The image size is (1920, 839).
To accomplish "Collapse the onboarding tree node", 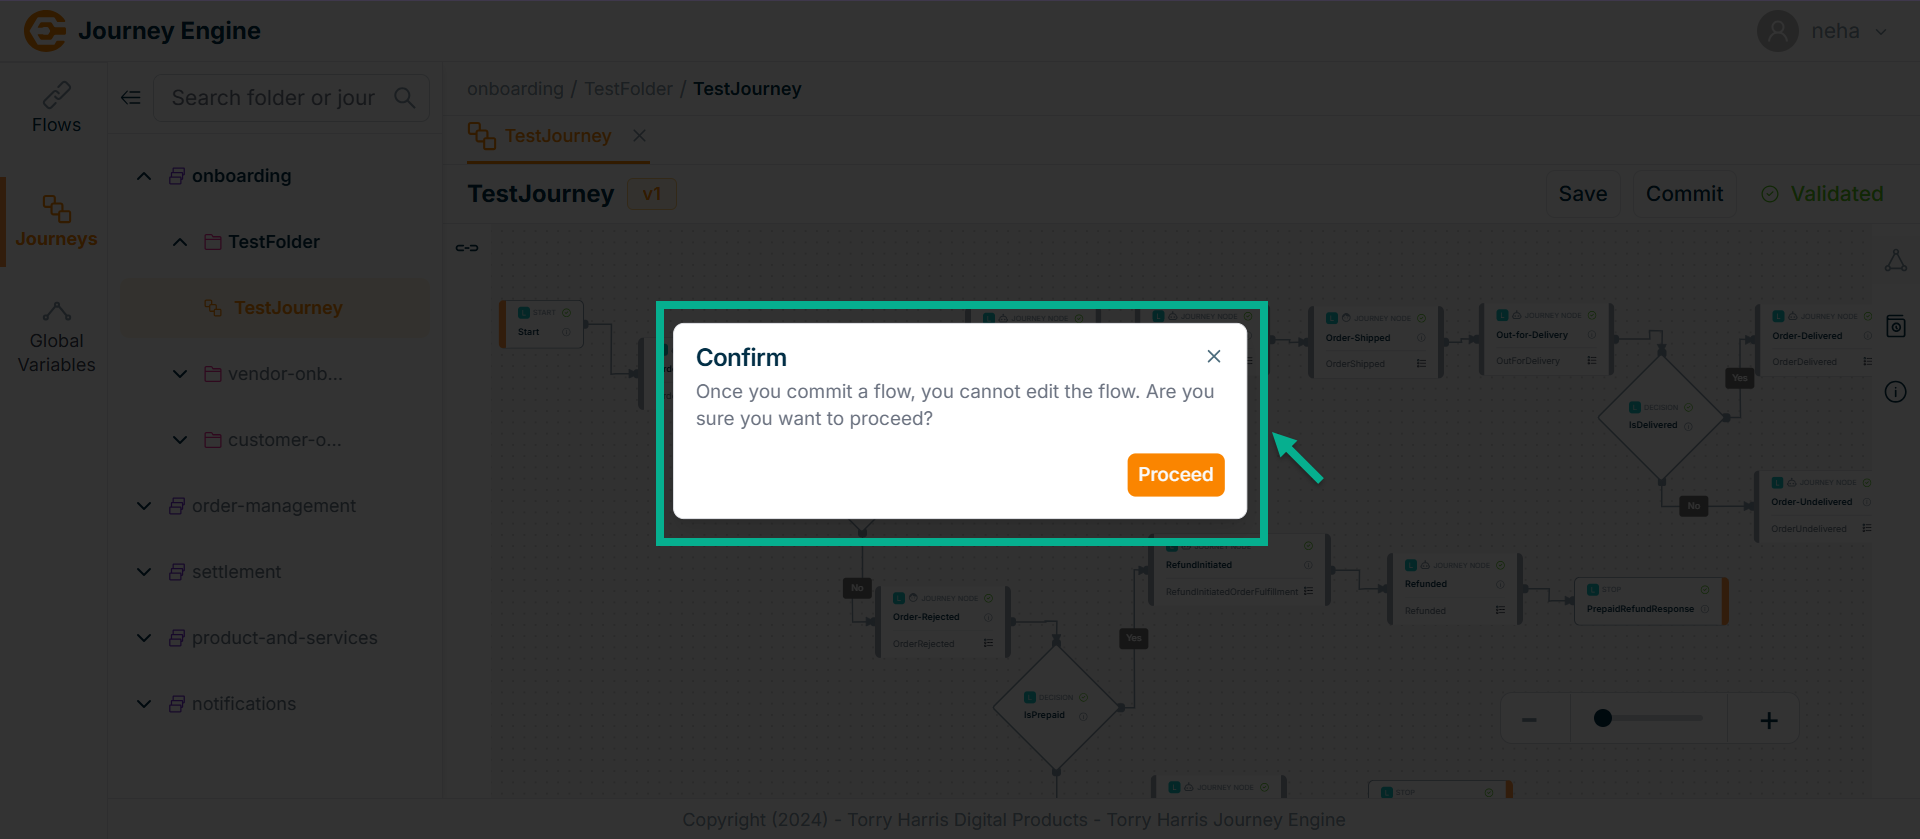I will click(x=144, y=176).
